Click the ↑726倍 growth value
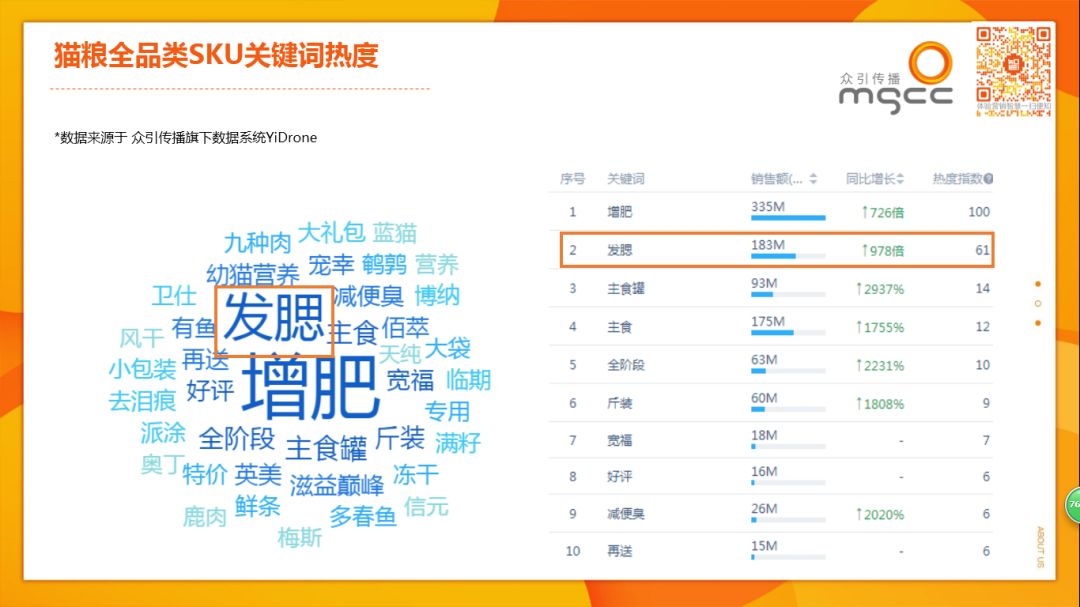1080x607 pixels. 882,212
